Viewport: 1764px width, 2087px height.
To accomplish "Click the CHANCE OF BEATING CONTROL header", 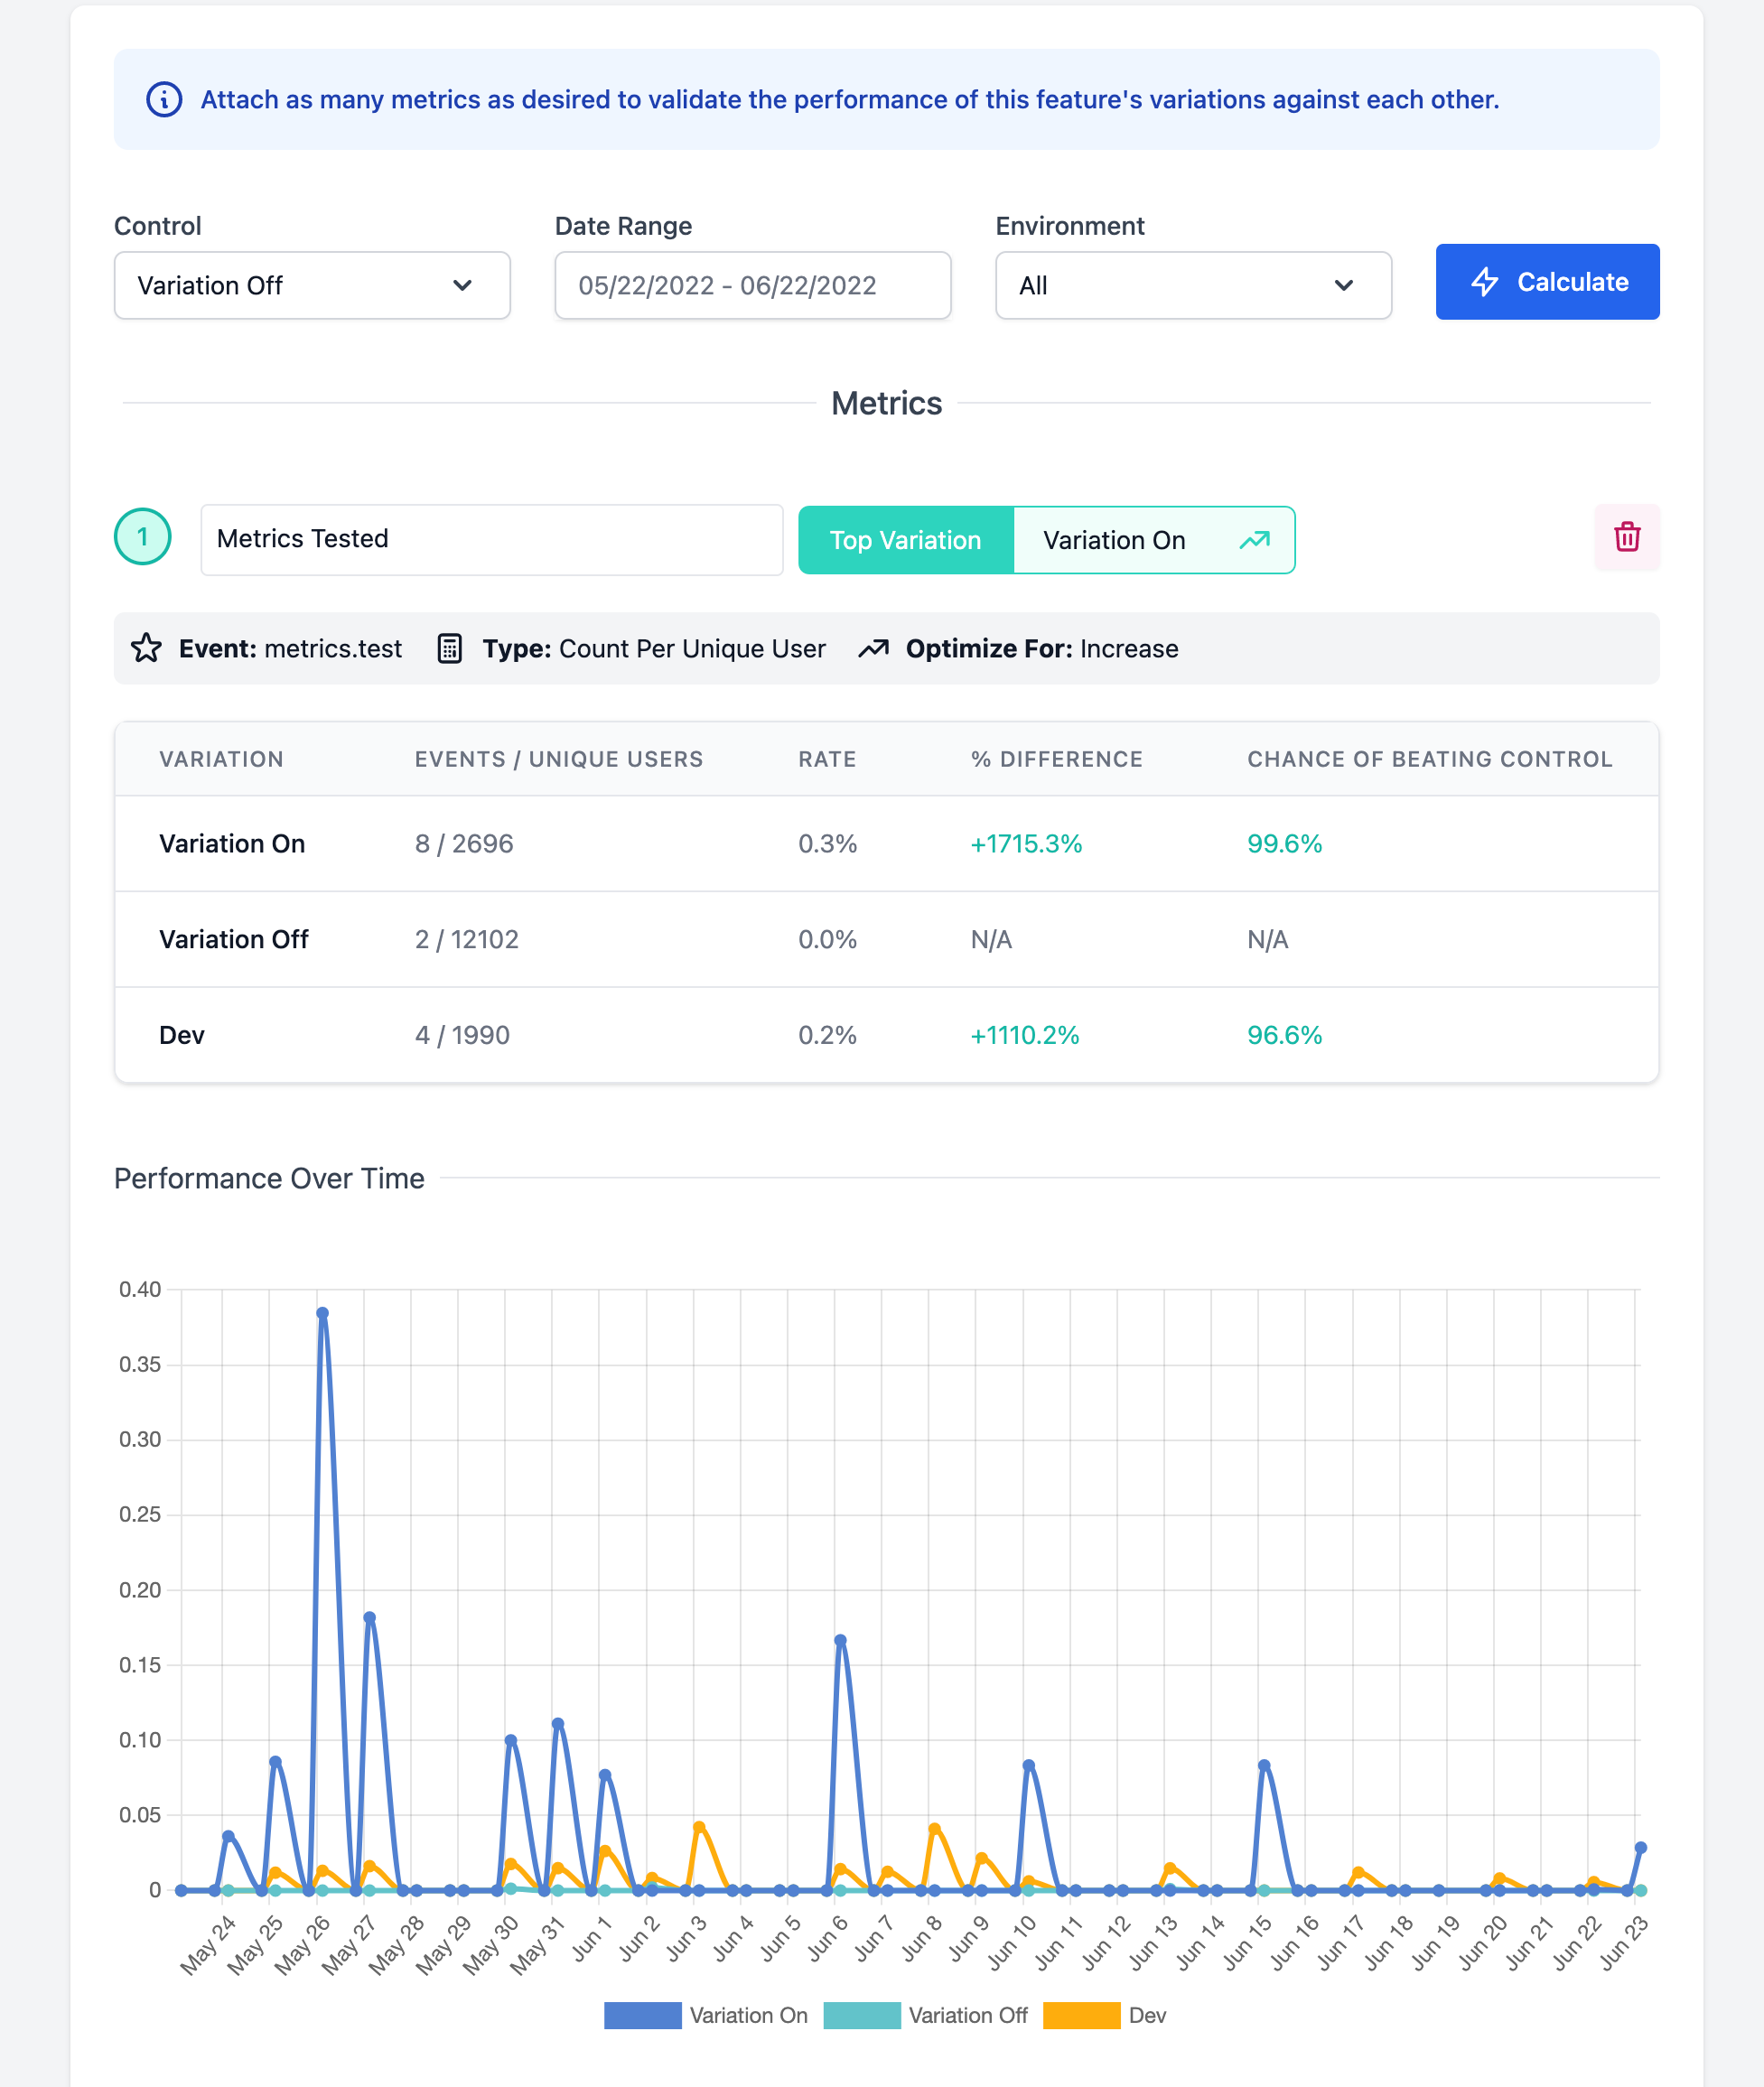I will click(x=1429, y=759).
